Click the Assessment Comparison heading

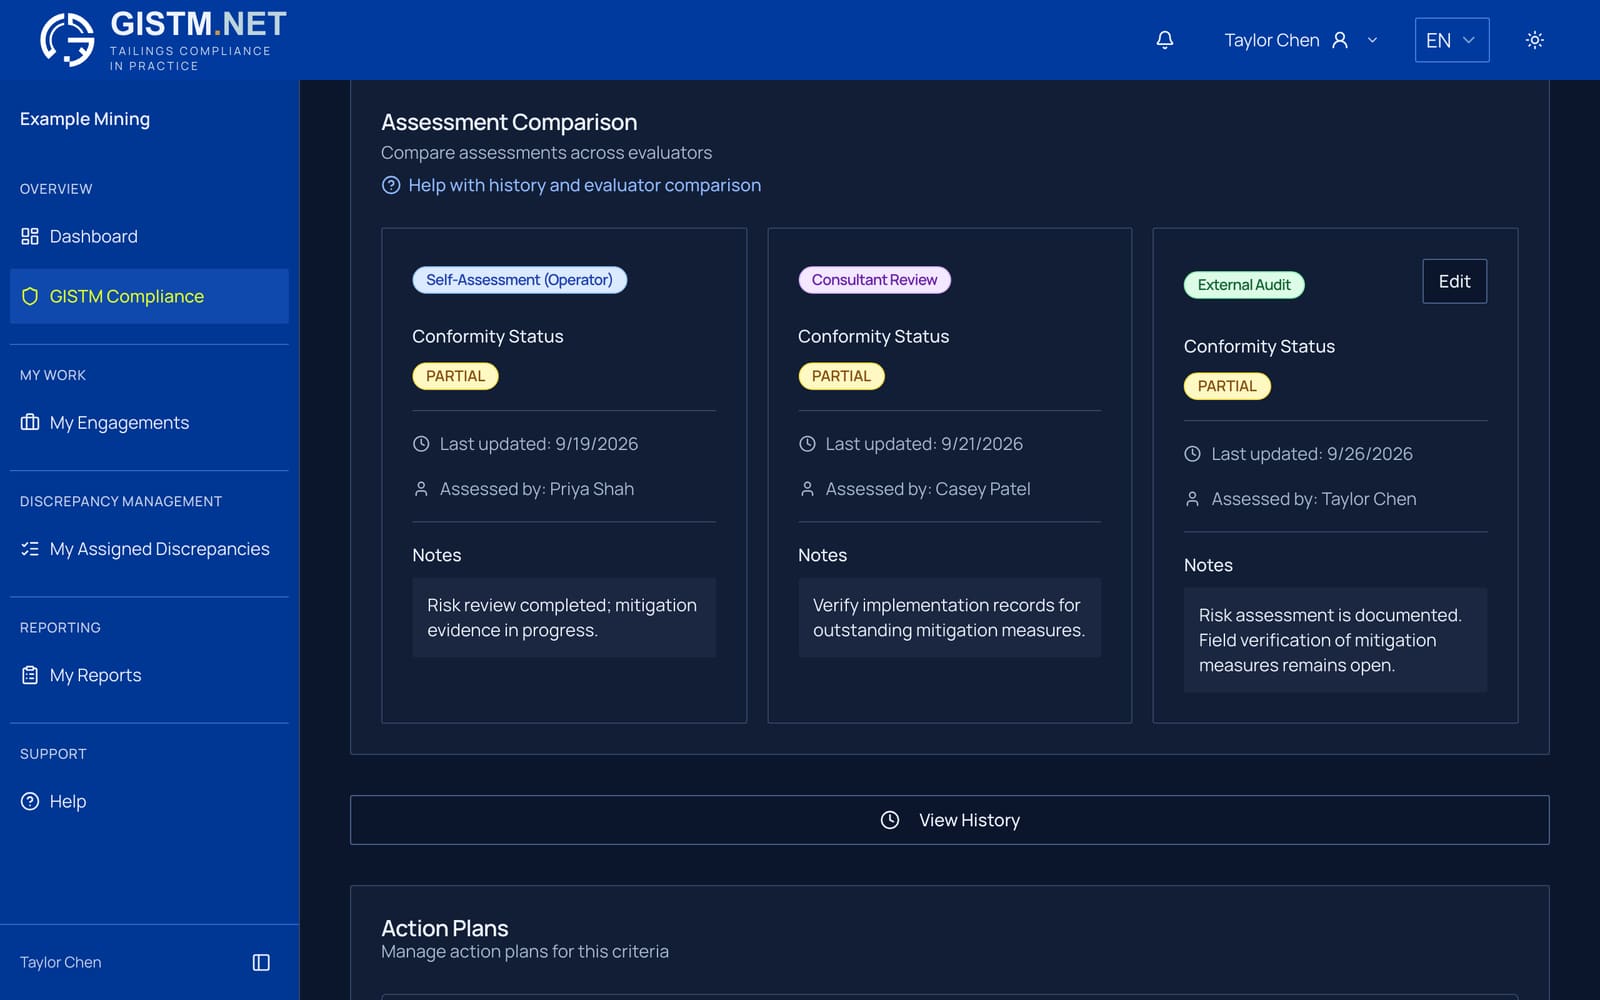pos(509,122)
